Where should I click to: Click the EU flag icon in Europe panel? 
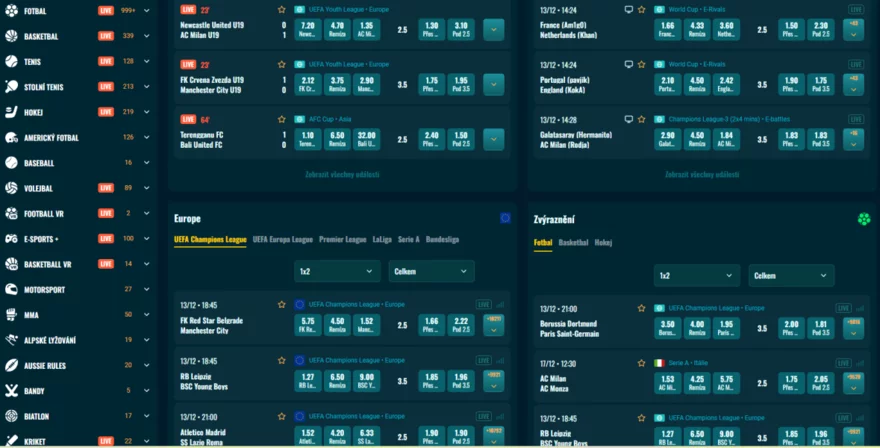point(505,218)
